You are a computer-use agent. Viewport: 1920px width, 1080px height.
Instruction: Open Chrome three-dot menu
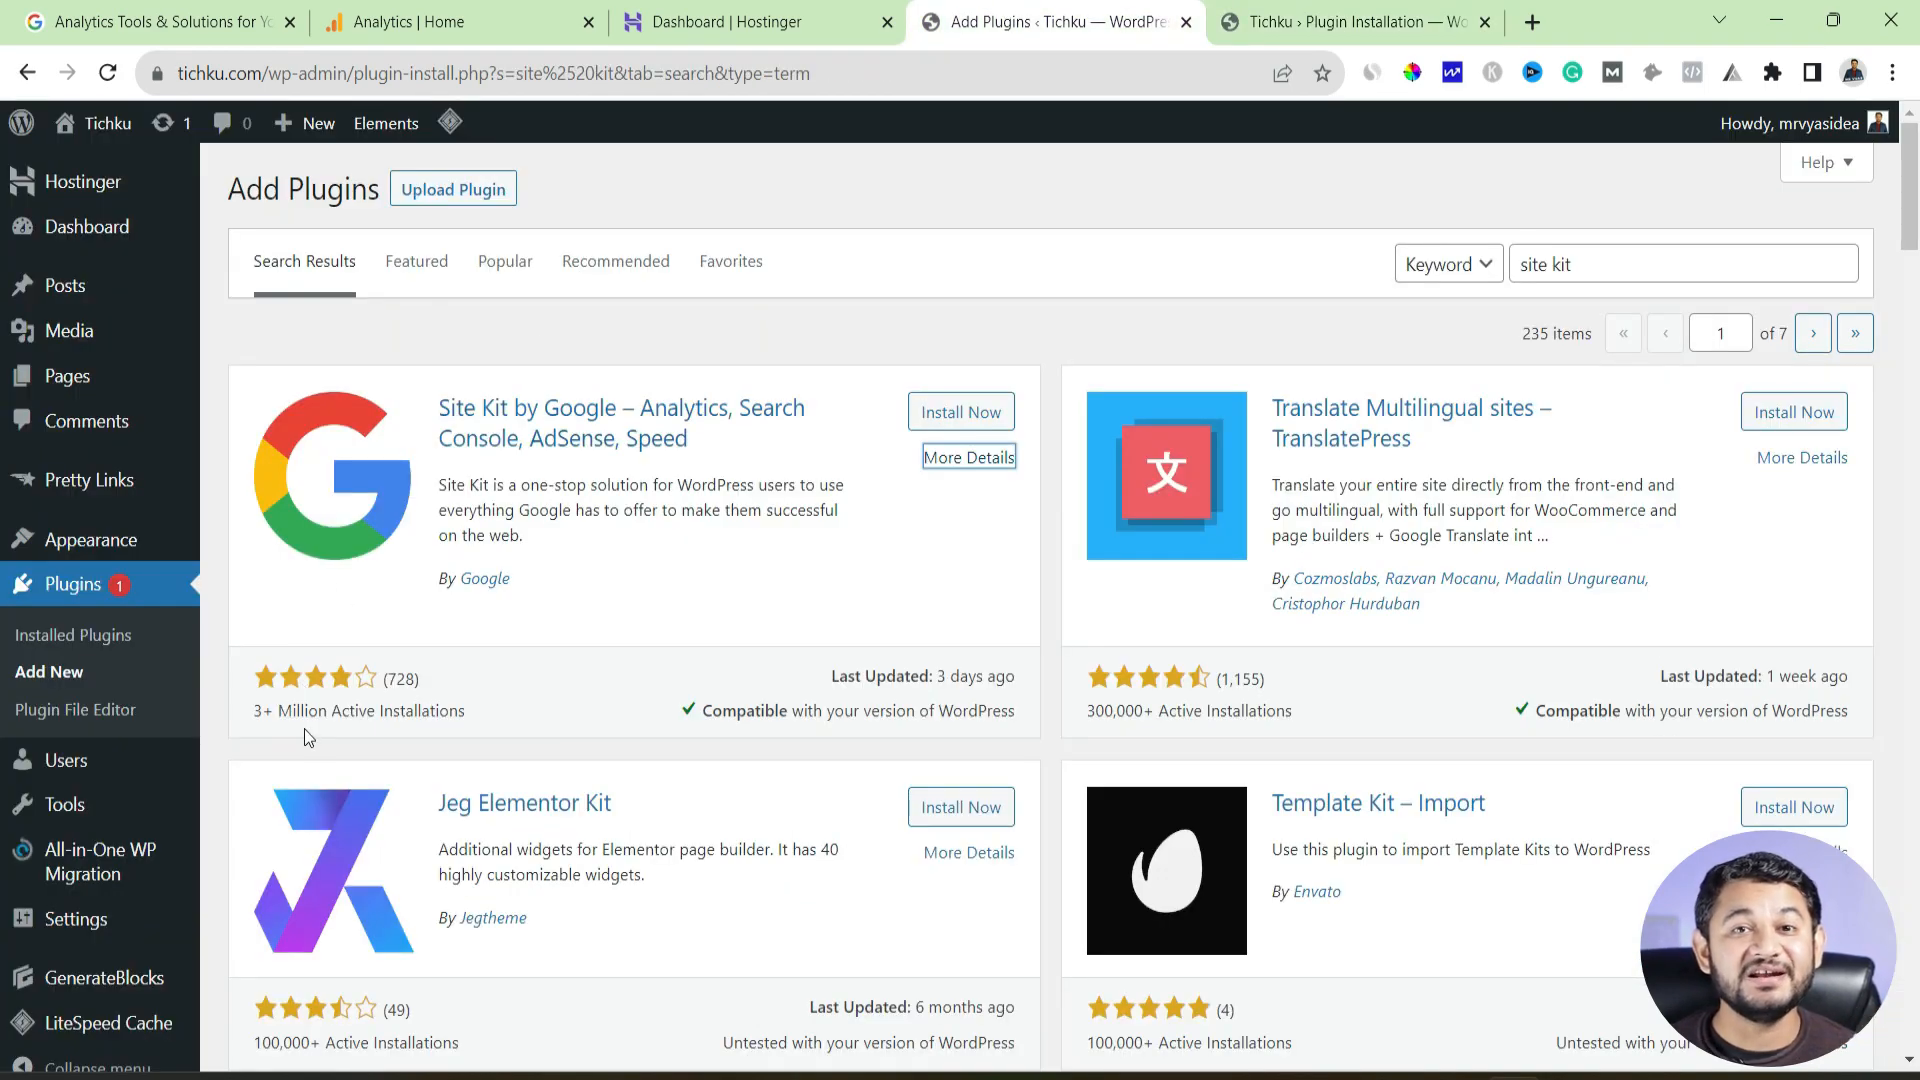coord(1892,73)
